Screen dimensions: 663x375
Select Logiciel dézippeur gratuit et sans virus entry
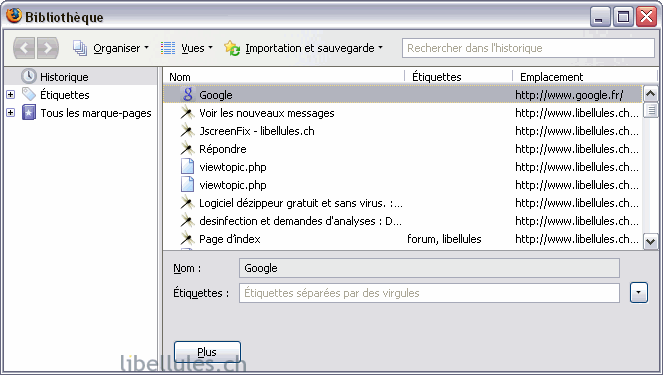coord(403,203)
